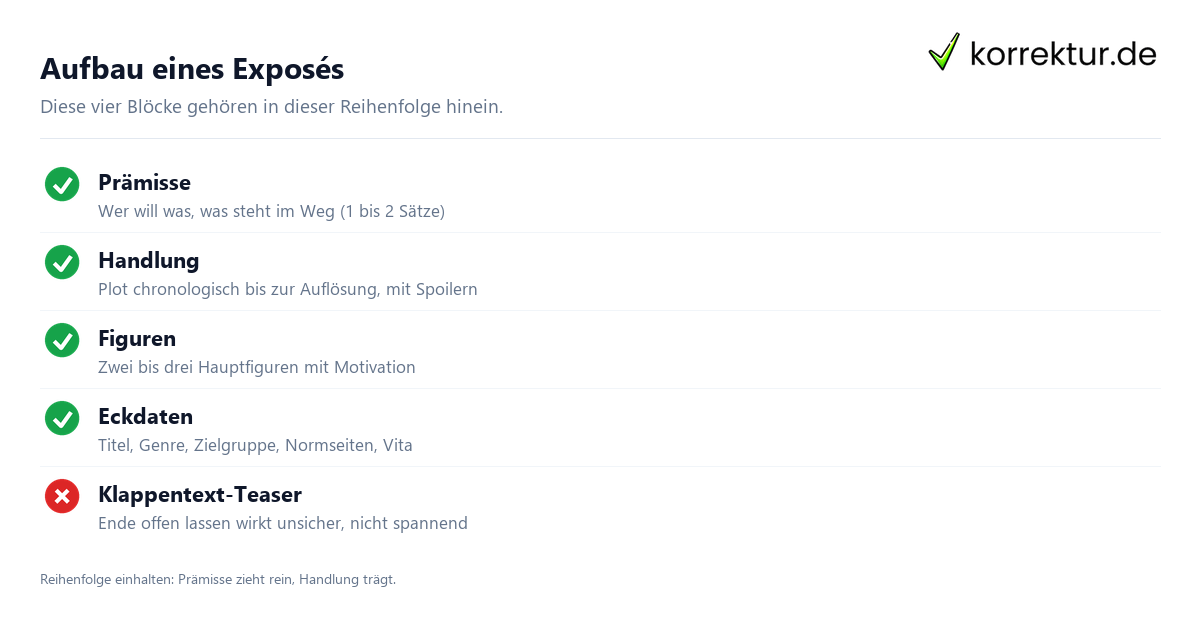Click the red X icon beside Klappentext-Teaser
The image size is (1200, 630).
(x=62, y=496)
